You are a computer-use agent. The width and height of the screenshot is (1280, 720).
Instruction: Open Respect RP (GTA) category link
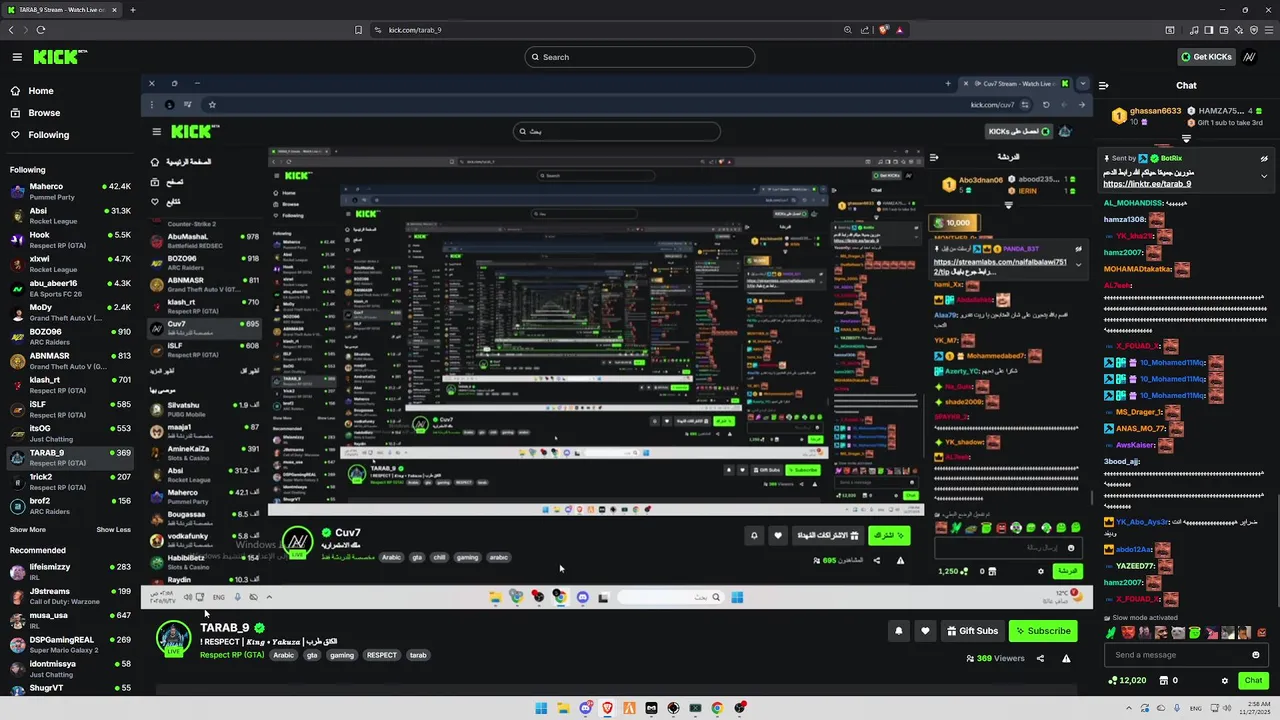232,655
